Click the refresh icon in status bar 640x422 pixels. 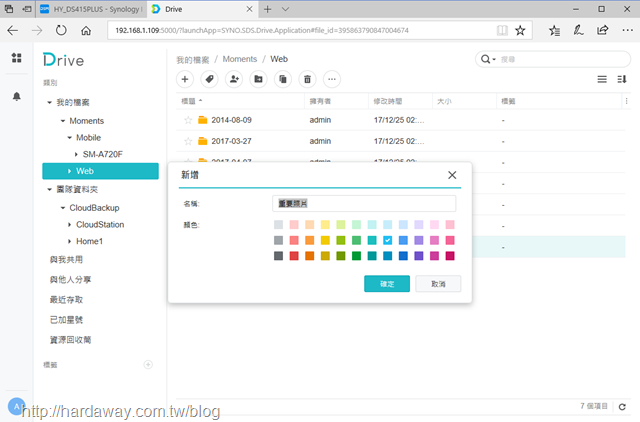tap(622, 406)
